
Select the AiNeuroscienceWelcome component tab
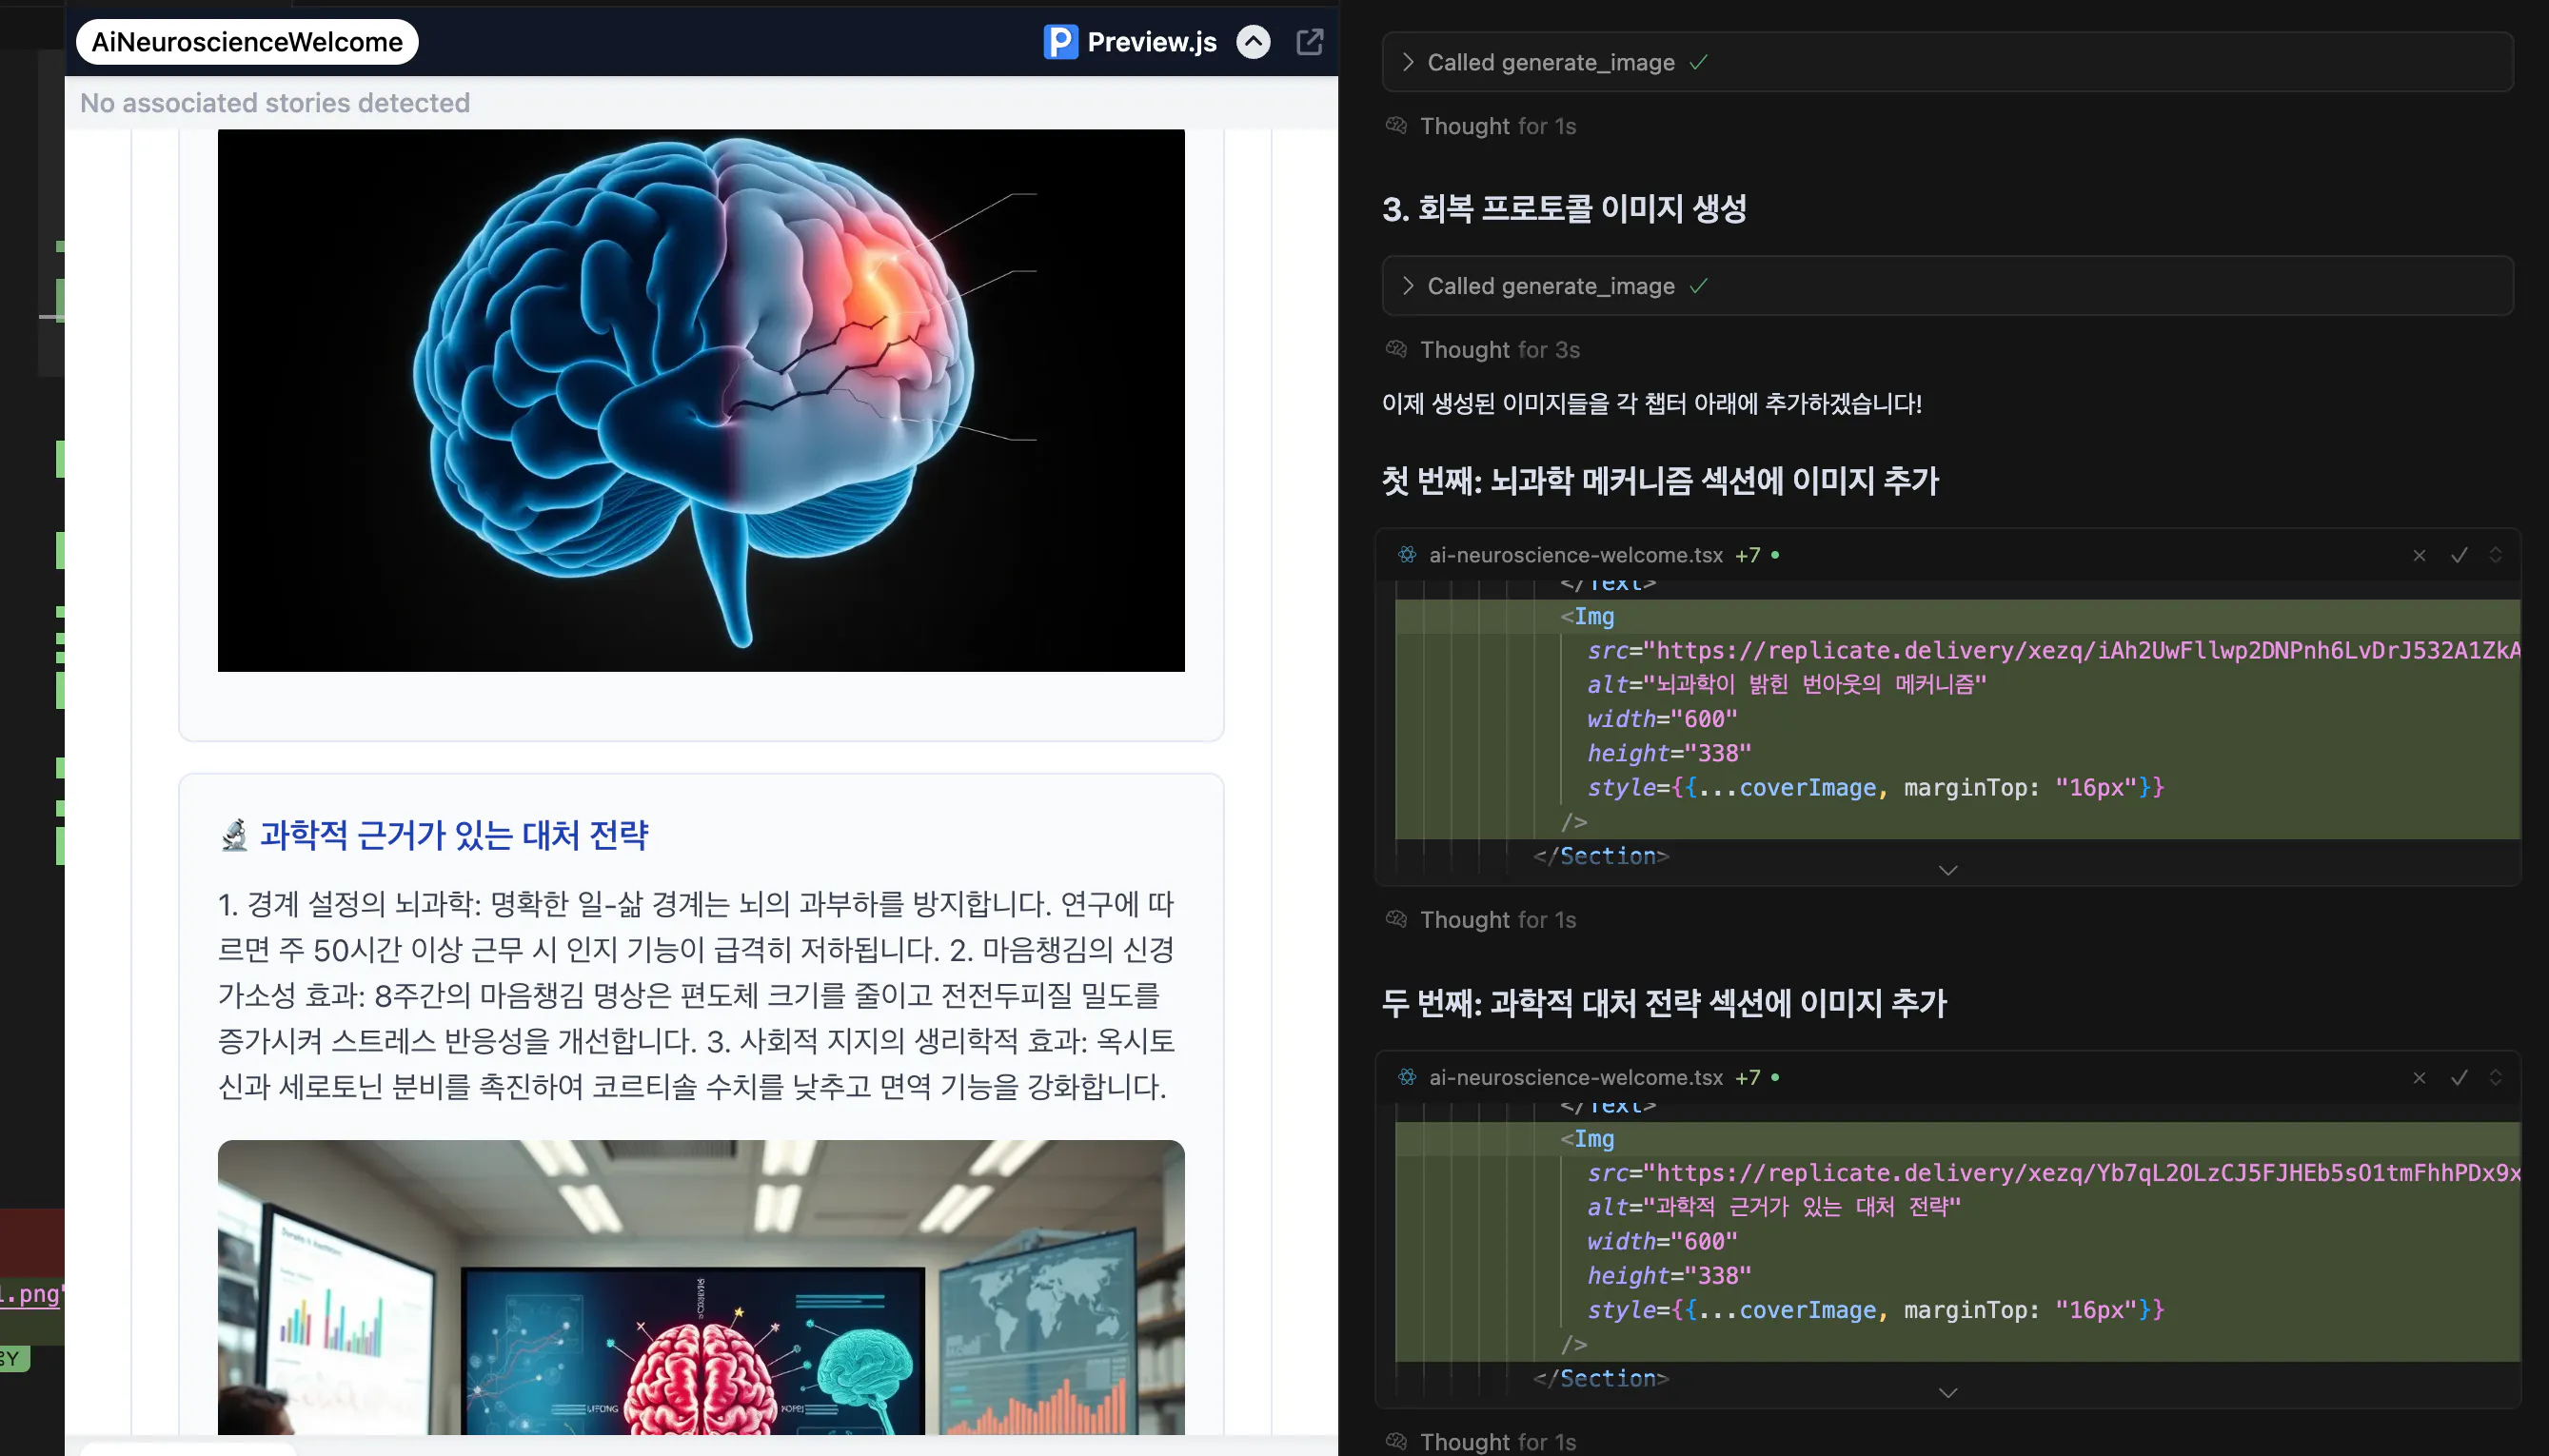coord(246,41)
